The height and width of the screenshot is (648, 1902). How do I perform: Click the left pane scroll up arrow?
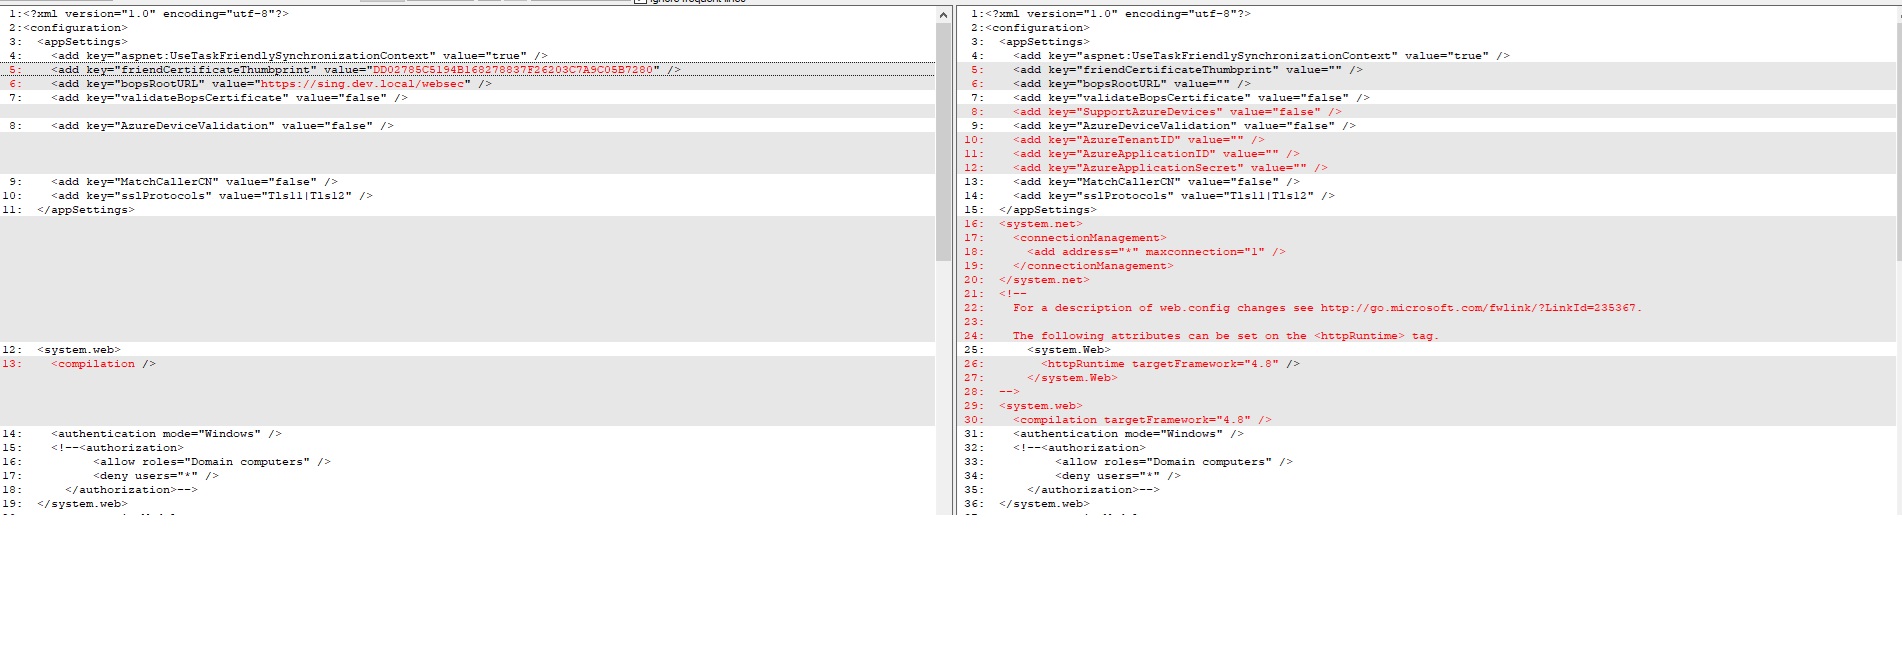point(943,15)
